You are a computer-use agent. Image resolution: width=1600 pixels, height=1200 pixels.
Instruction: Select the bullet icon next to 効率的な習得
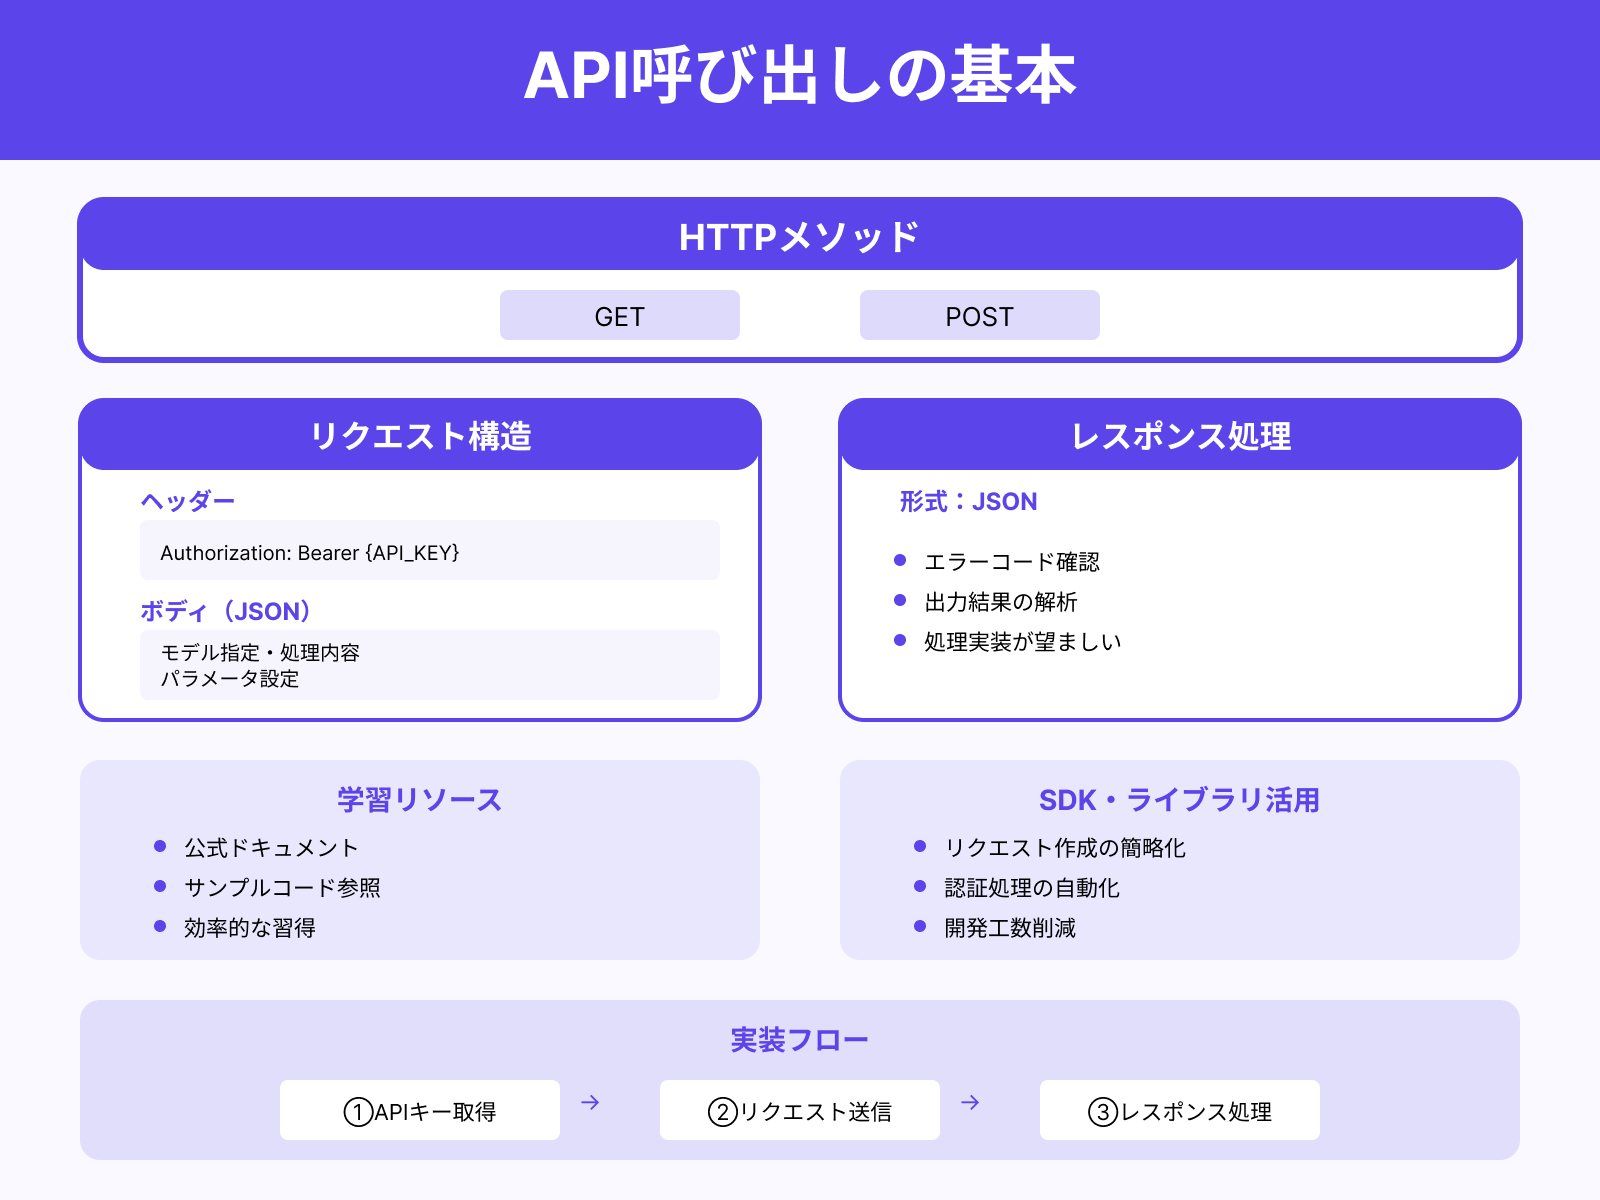(x=160, y=928)
